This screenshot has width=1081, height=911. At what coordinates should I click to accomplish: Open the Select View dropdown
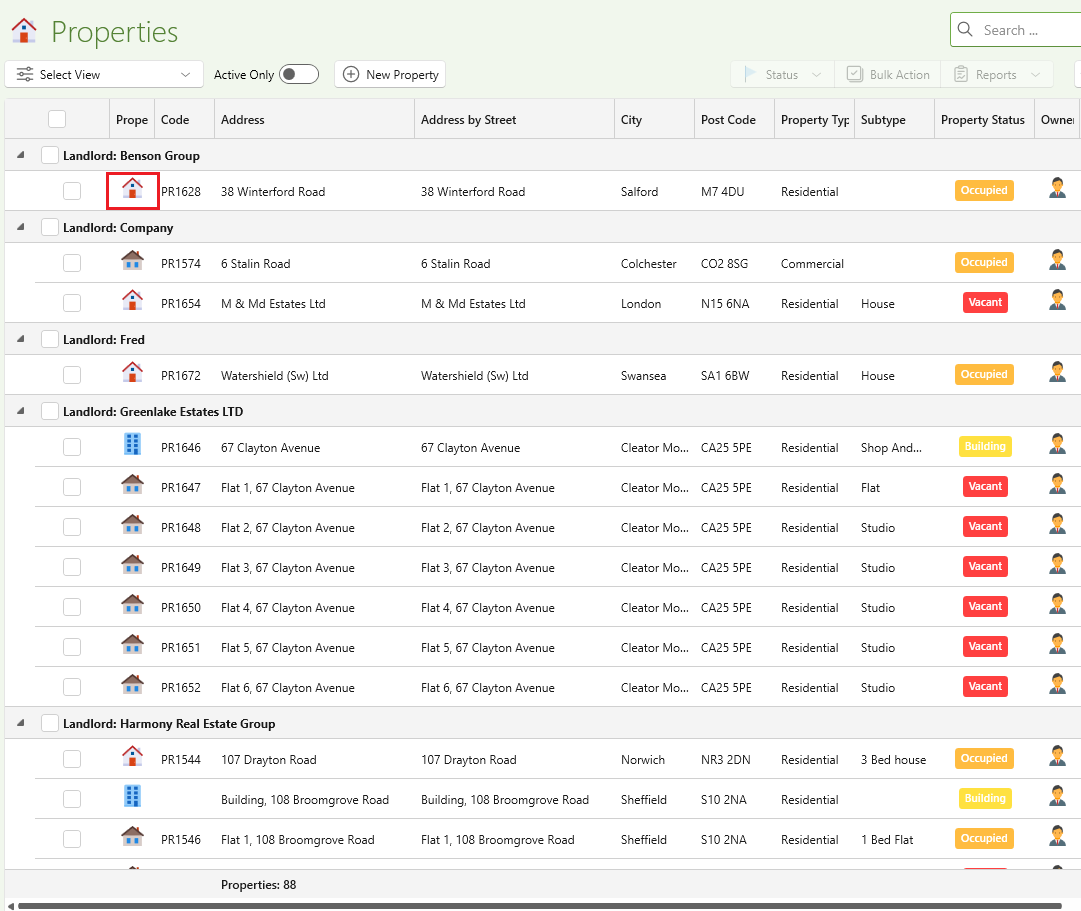[104, 74]
